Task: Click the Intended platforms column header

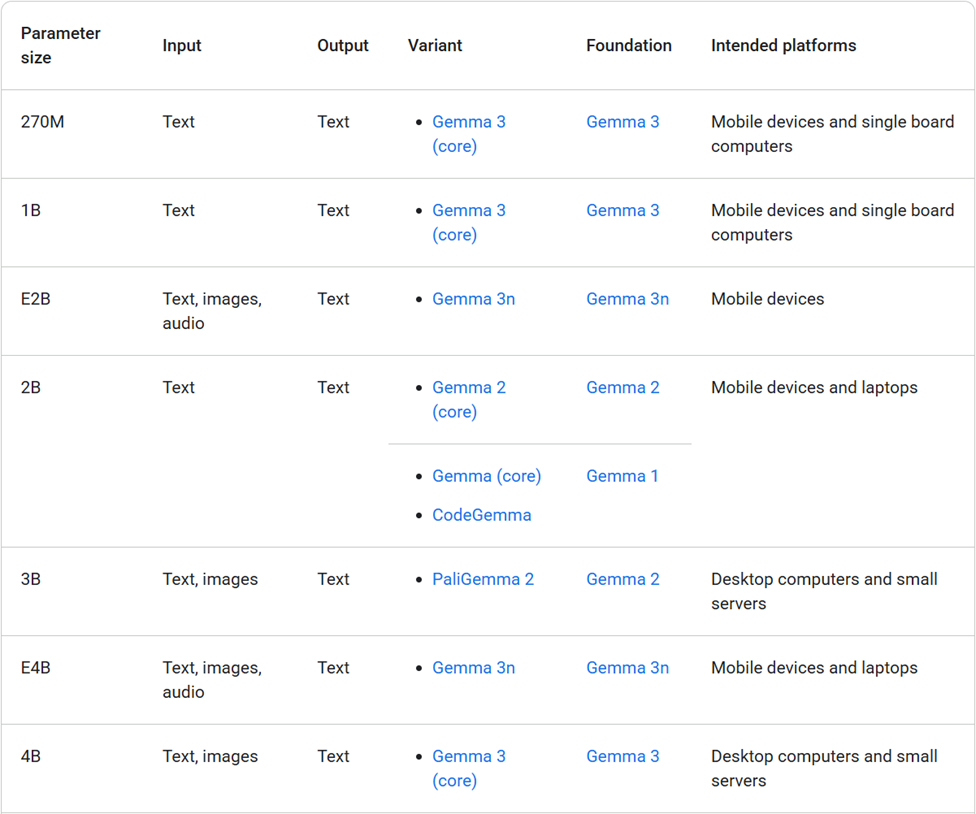Action: pos(784,45)
